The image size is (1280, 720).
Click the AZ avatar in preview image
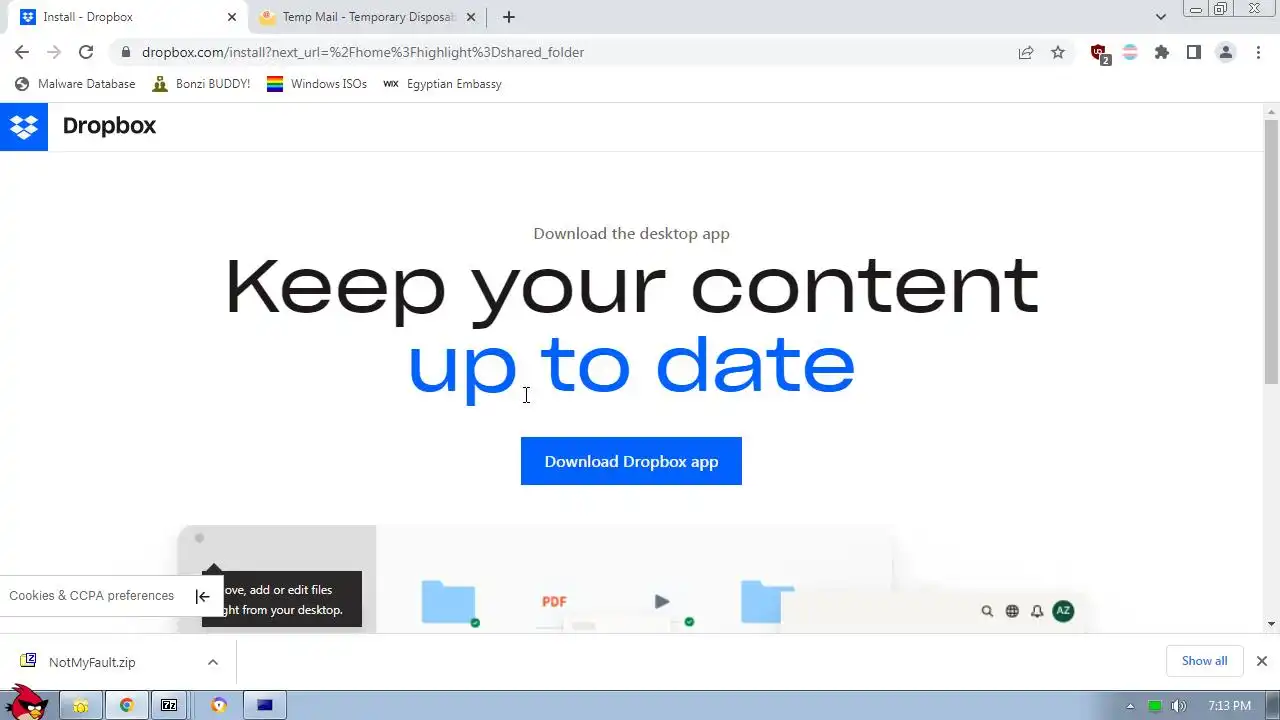1063,611
